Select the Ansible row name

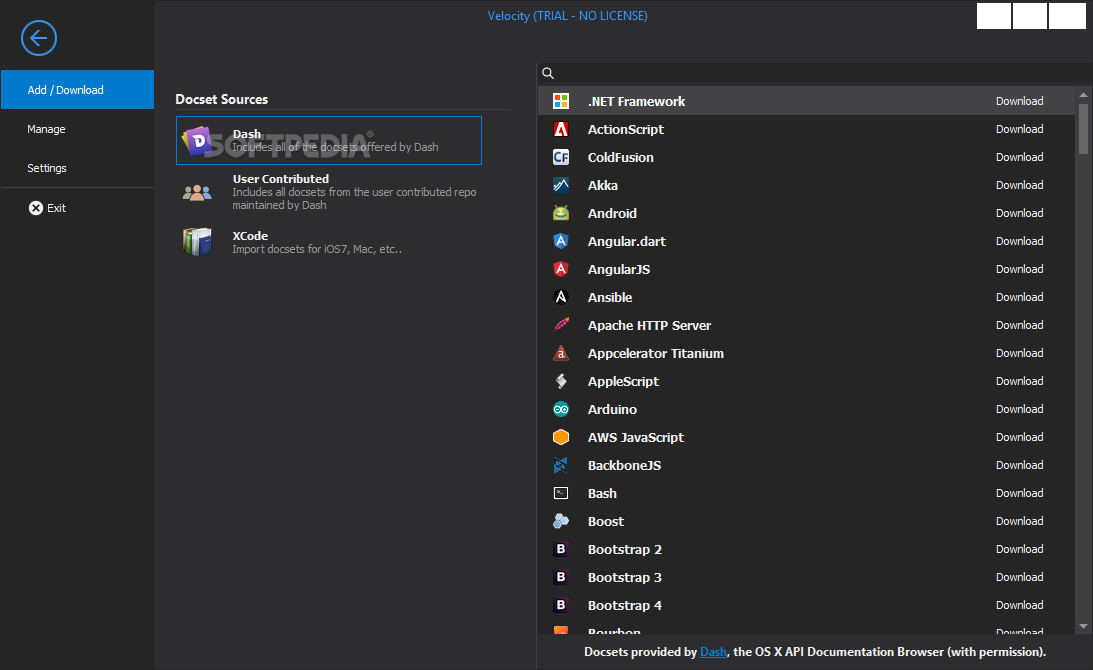(x=610, y=297)
